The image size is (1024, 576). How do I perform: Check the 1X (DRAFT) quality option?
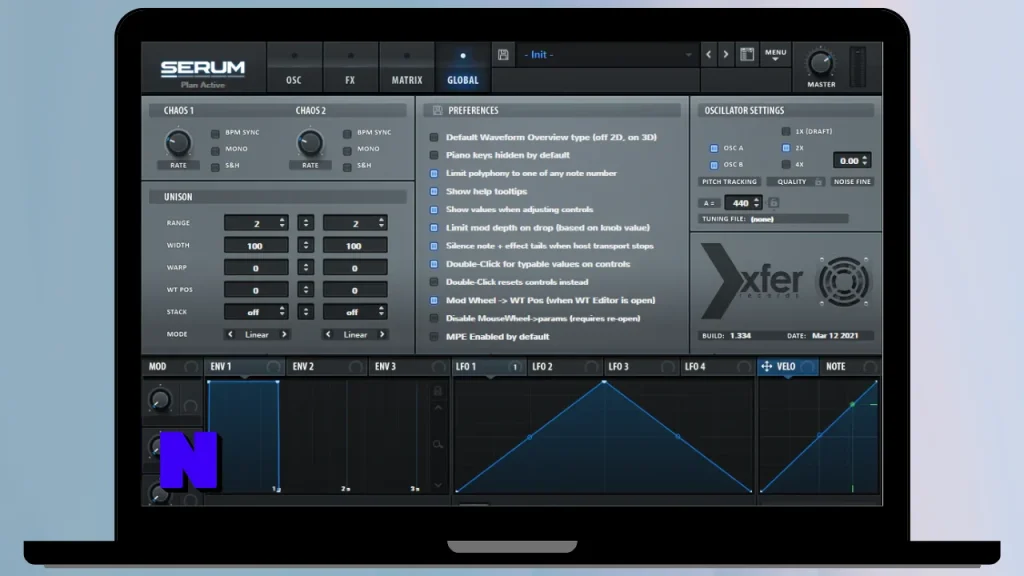(x=786, y=131)
